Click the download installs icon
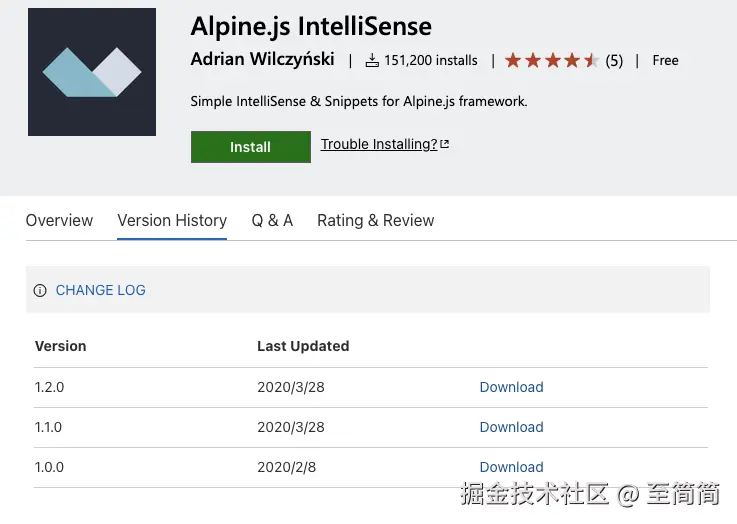737x524 pixels. (x=372, y=61)
